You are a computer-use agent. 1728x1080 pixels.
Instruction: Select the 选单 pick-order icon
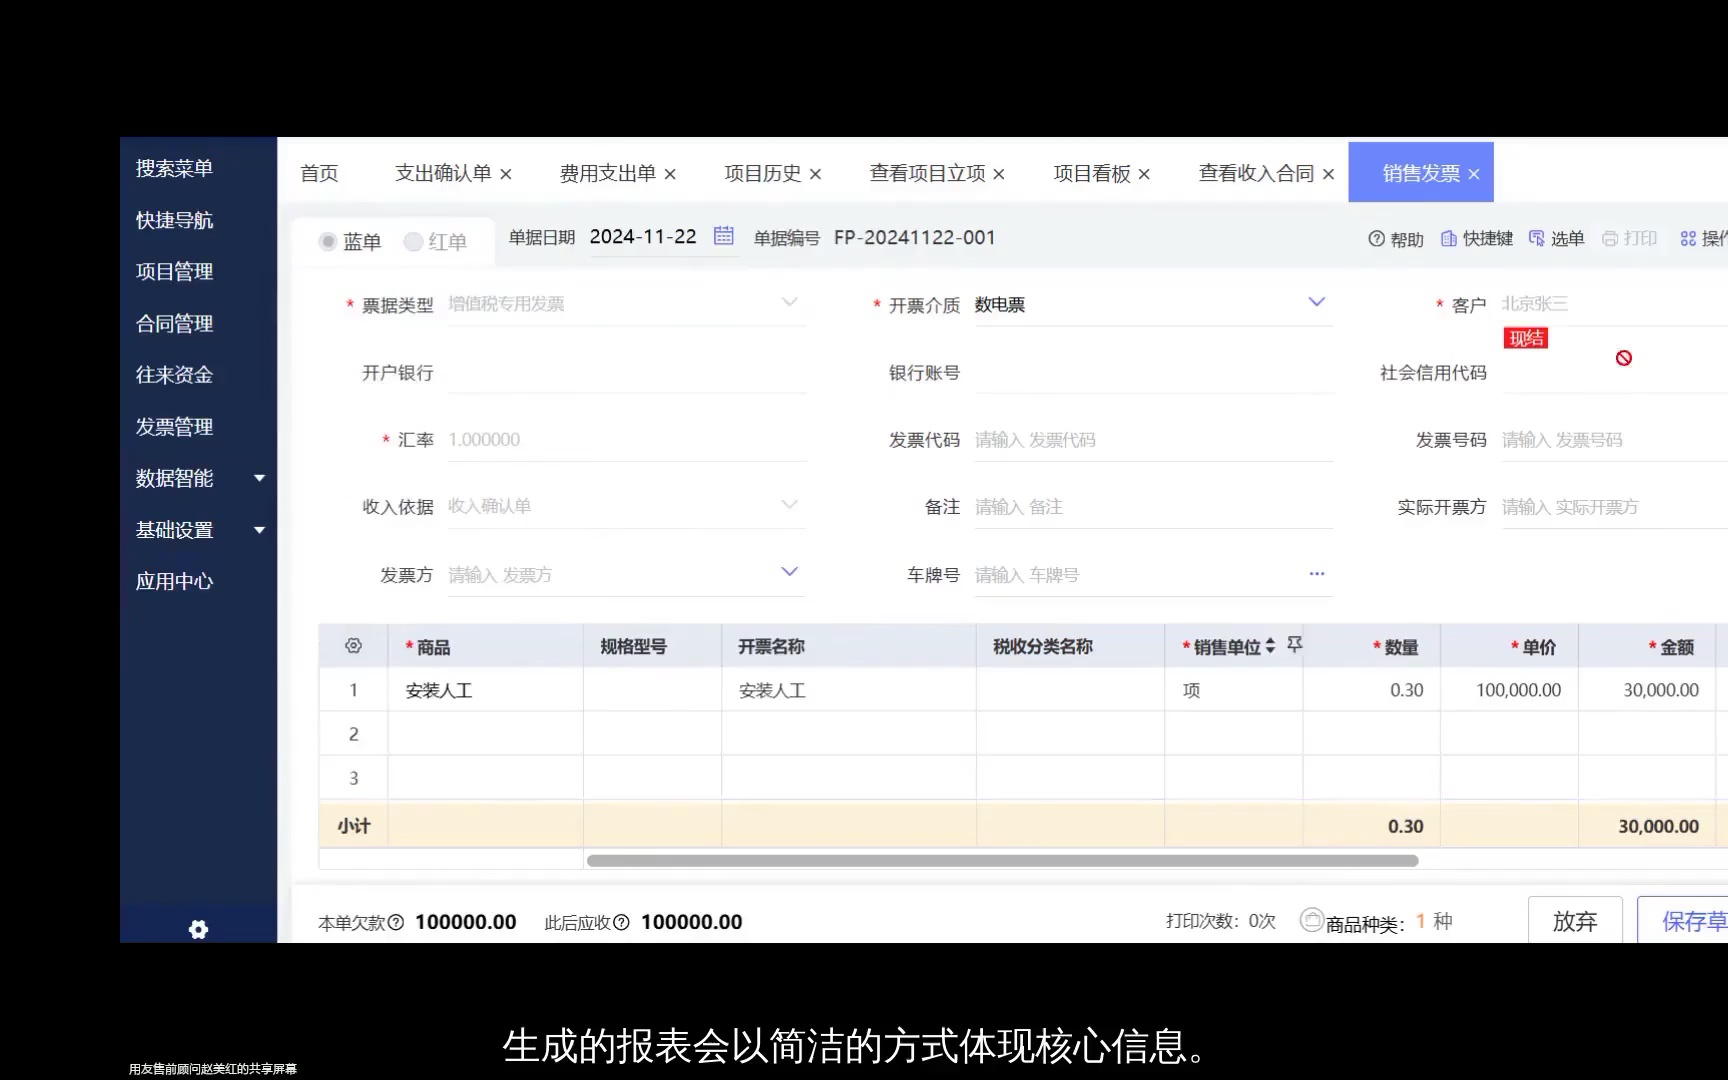pyautogui.click(x=1537, y=238)
